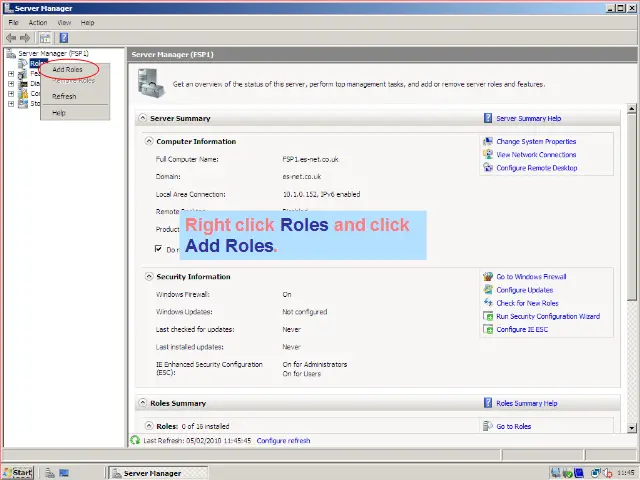Click the Run Security Configuration Wizard link

(548, 316)
